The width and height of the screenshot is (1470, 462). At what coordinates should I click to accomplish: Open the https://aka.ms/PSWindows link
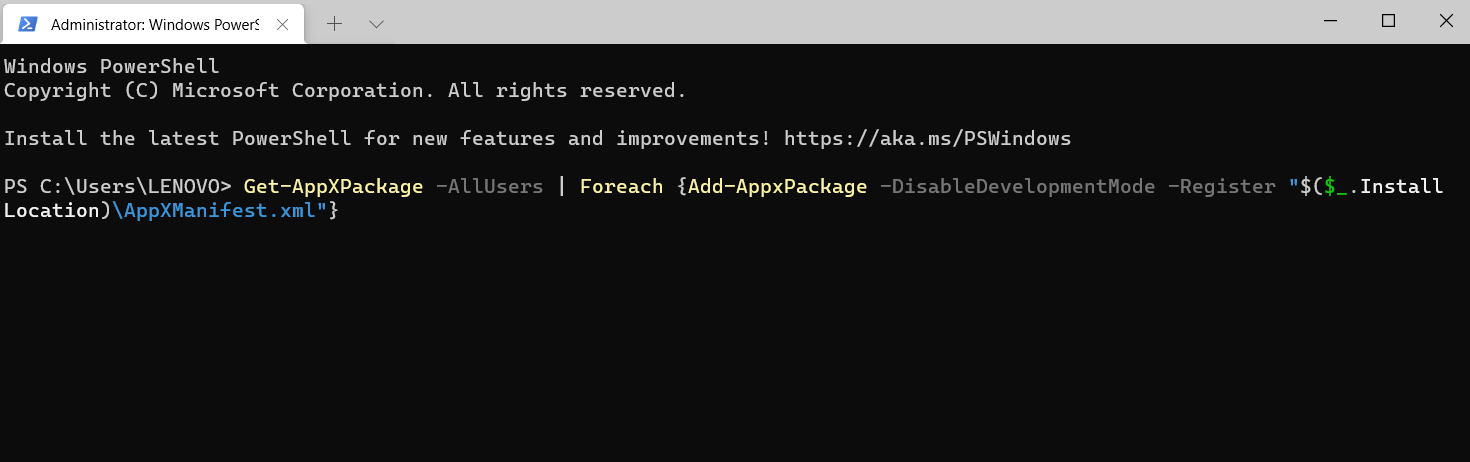click(927, 138)
